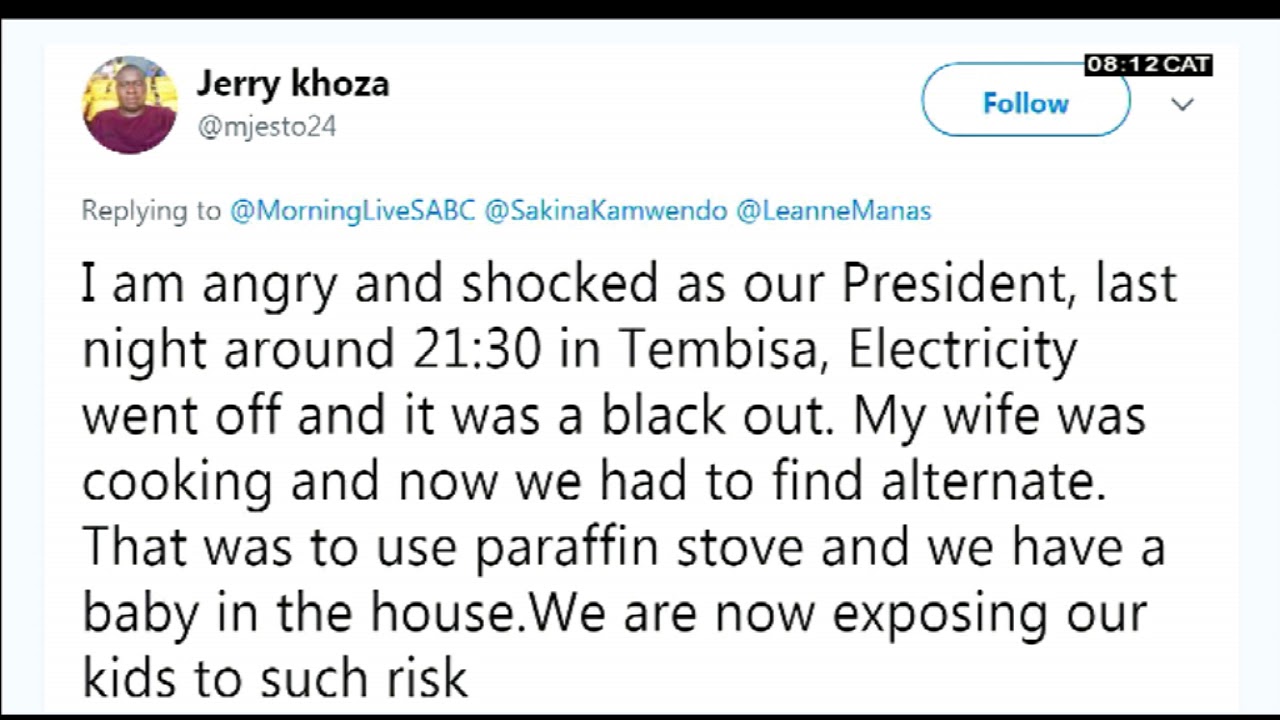Open the @MorningLiveSABC mention link

(352, 211)
